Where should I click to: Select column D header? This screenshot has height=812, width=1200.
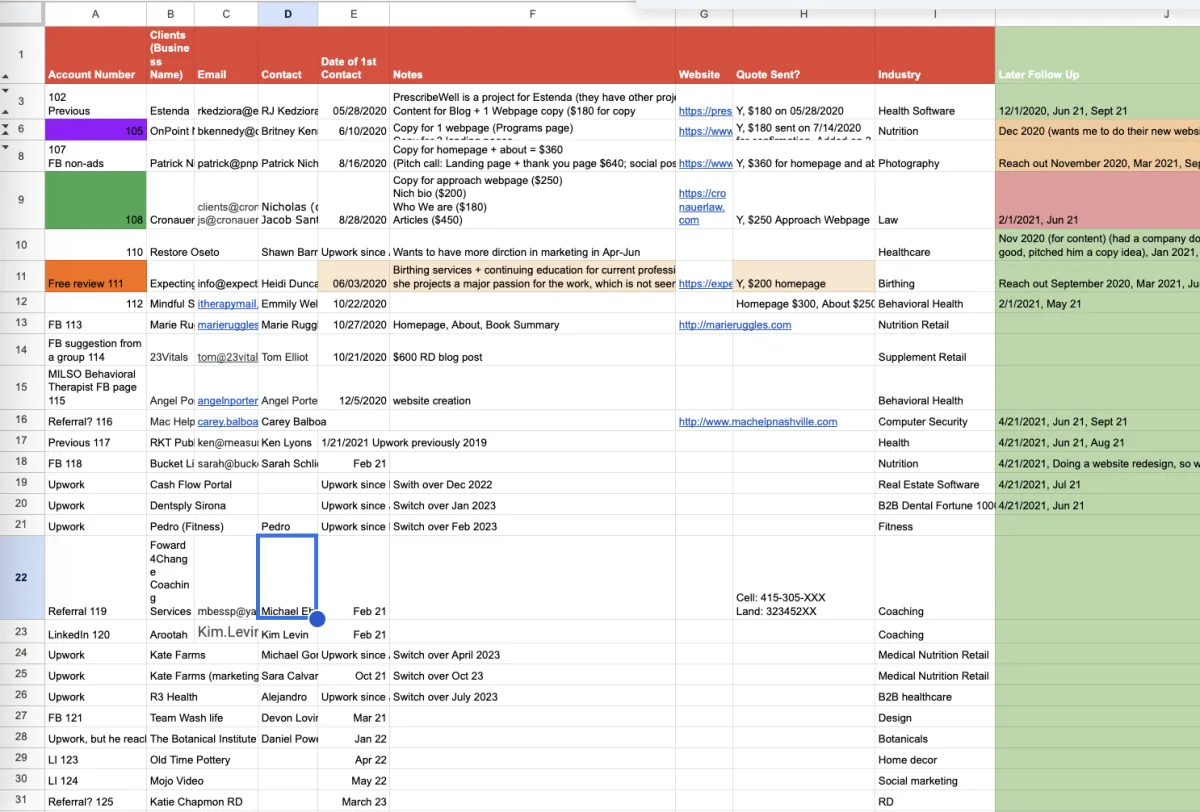(x=288, y=13)
